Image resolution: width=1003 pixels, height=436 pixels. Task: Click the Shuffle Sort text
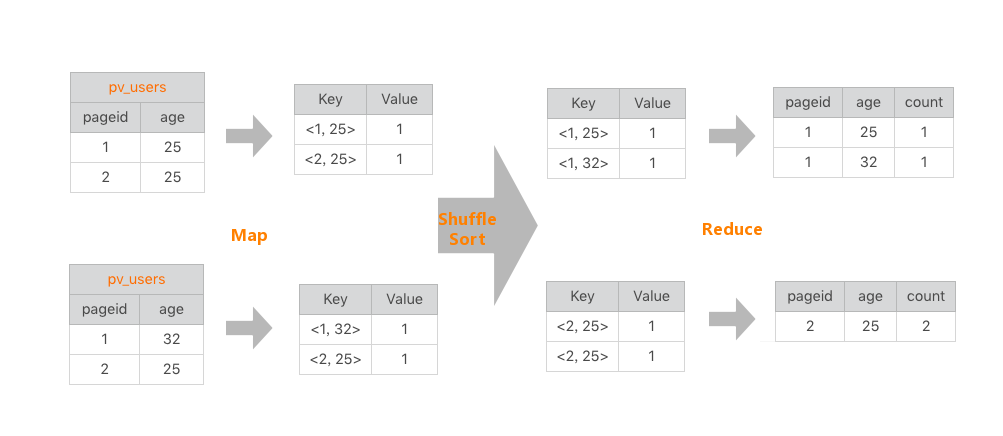pyautogui.click(x=467, y=229)
